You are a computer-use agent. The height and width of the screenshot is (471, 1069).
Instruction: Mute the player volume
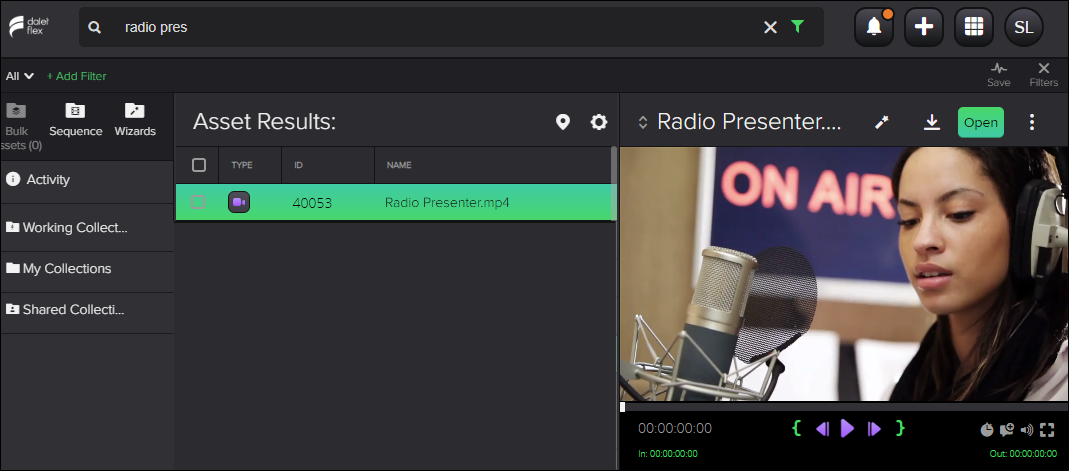[1027, 430]
